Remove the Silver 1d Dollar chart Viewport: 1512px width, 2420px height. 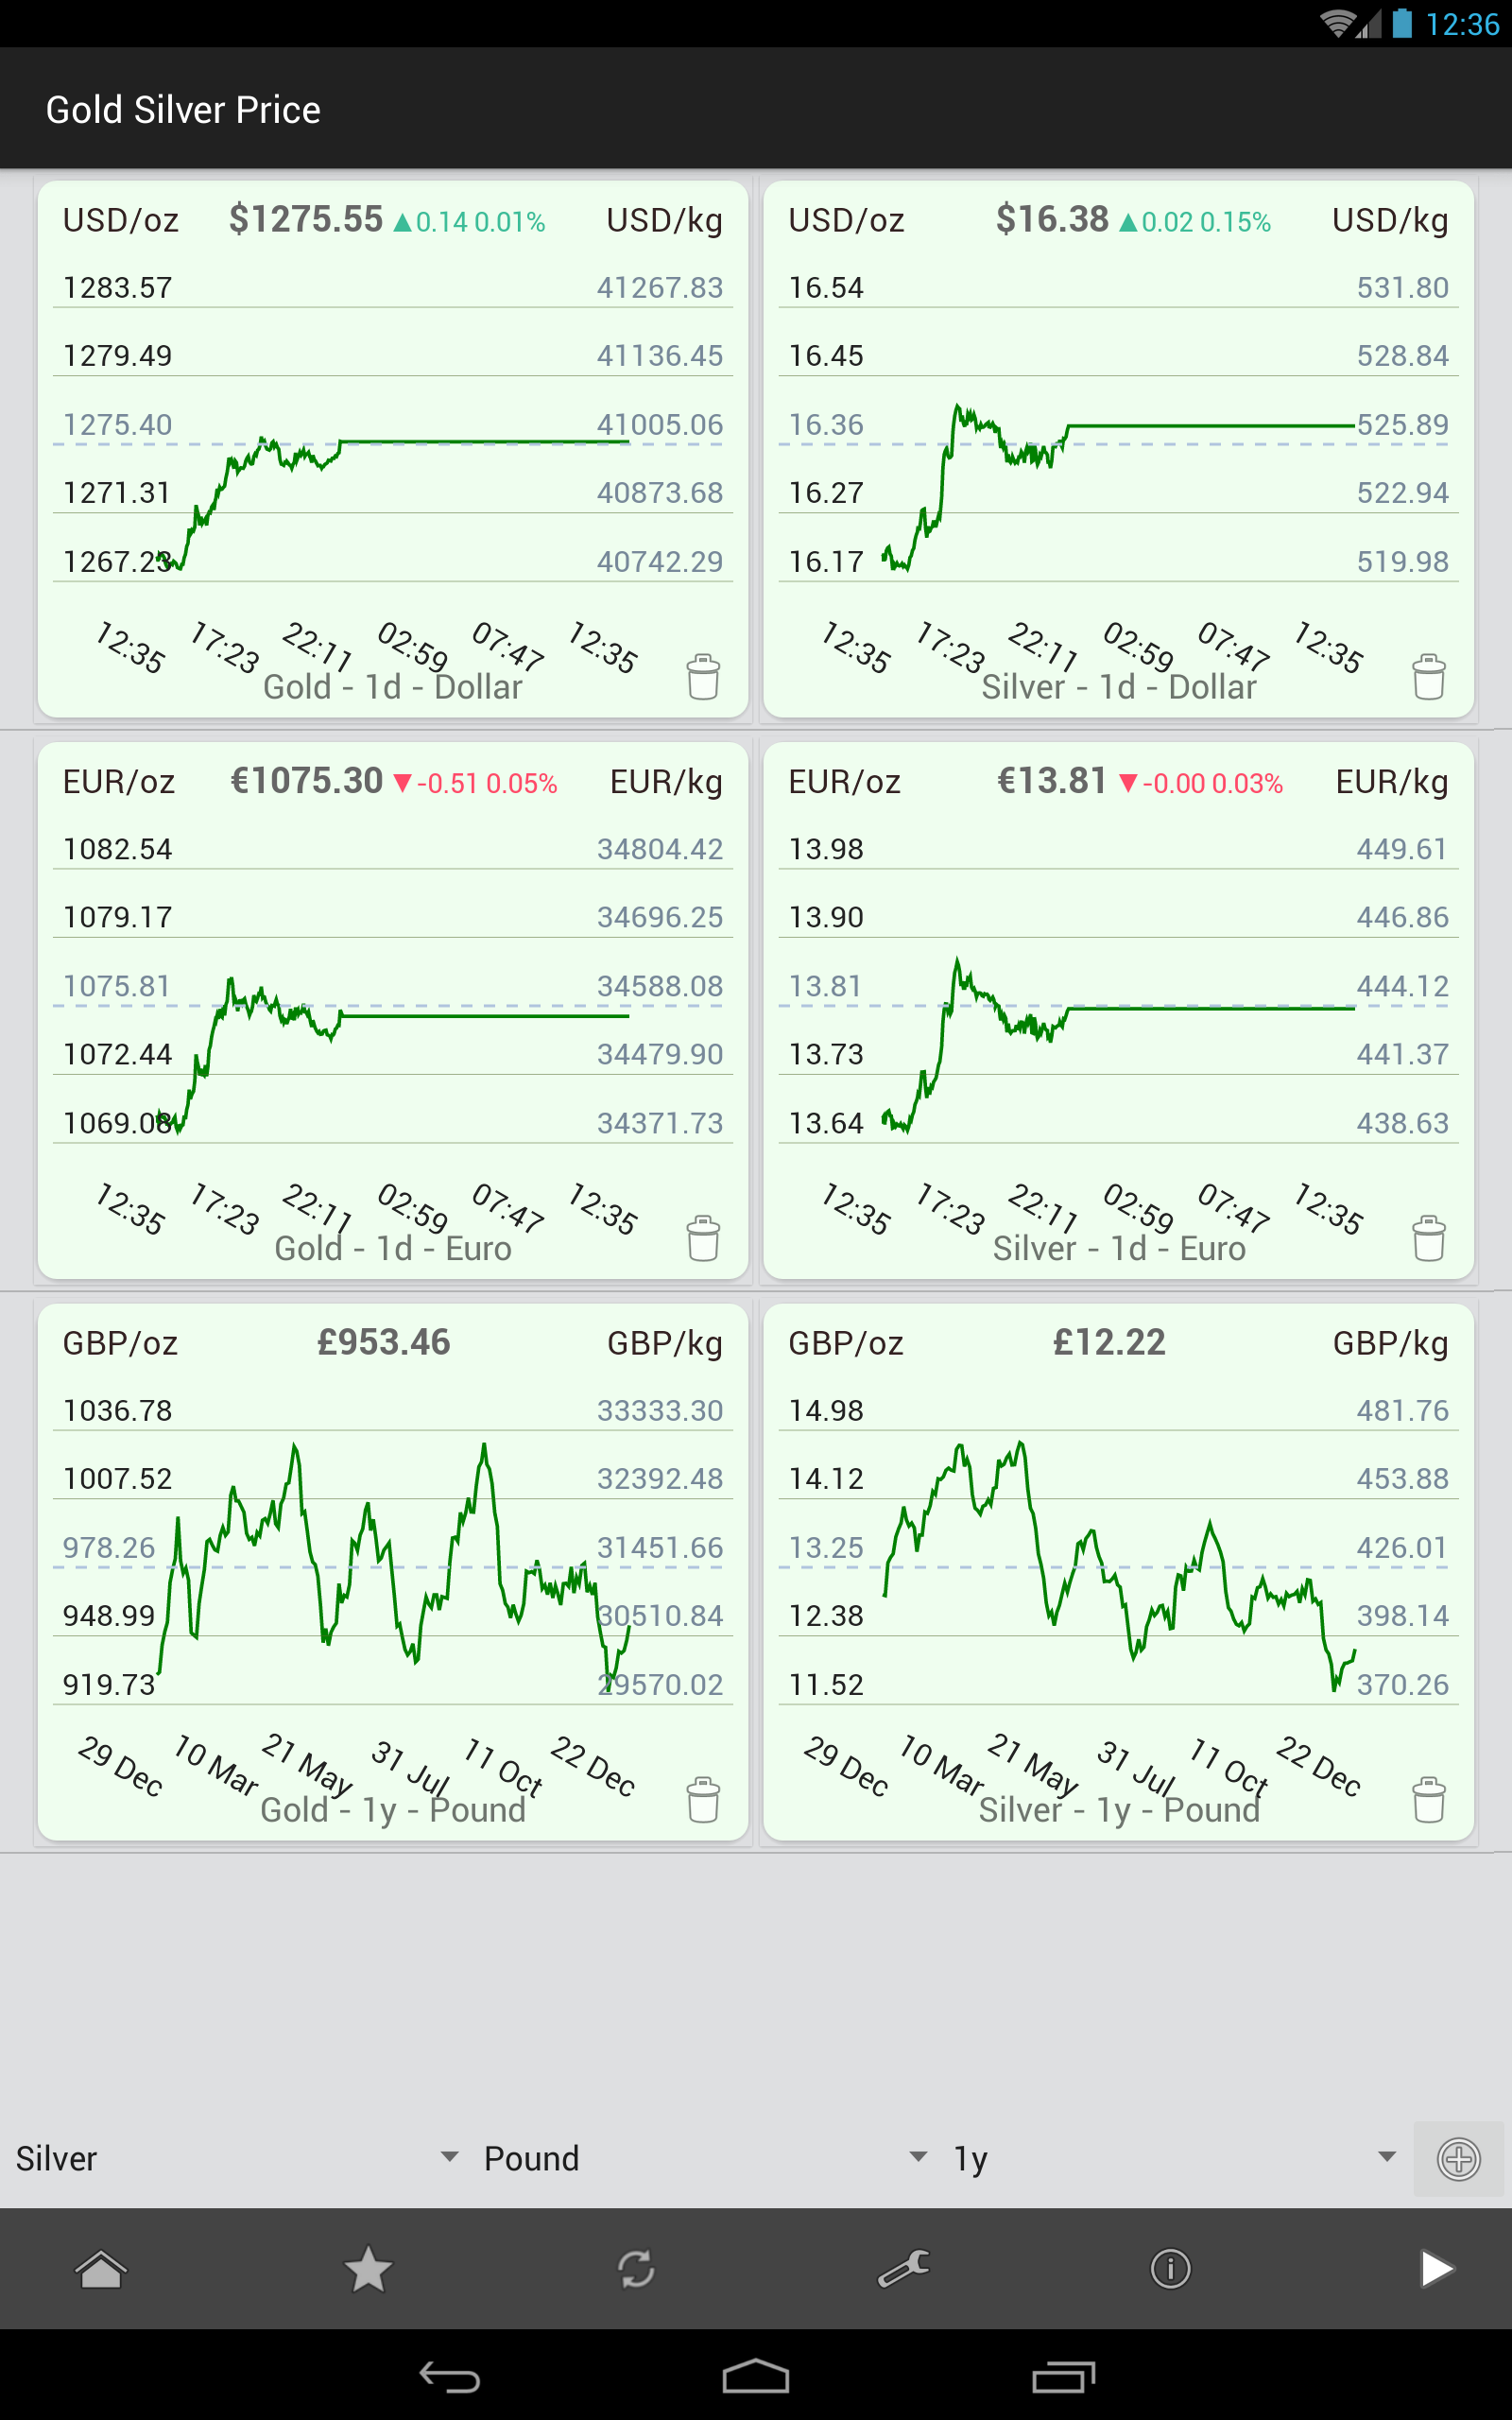(x=1428, y=677)
